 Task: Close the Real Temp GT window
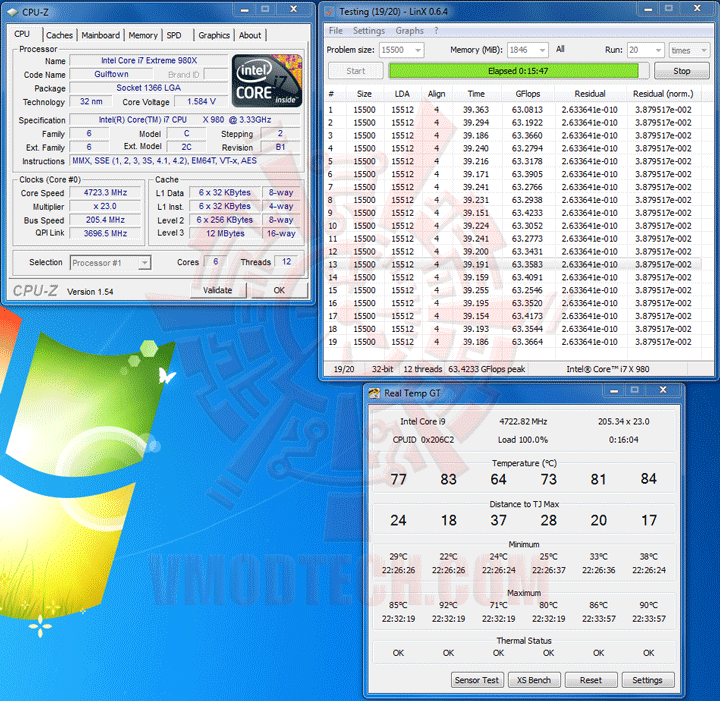point(663,390)
